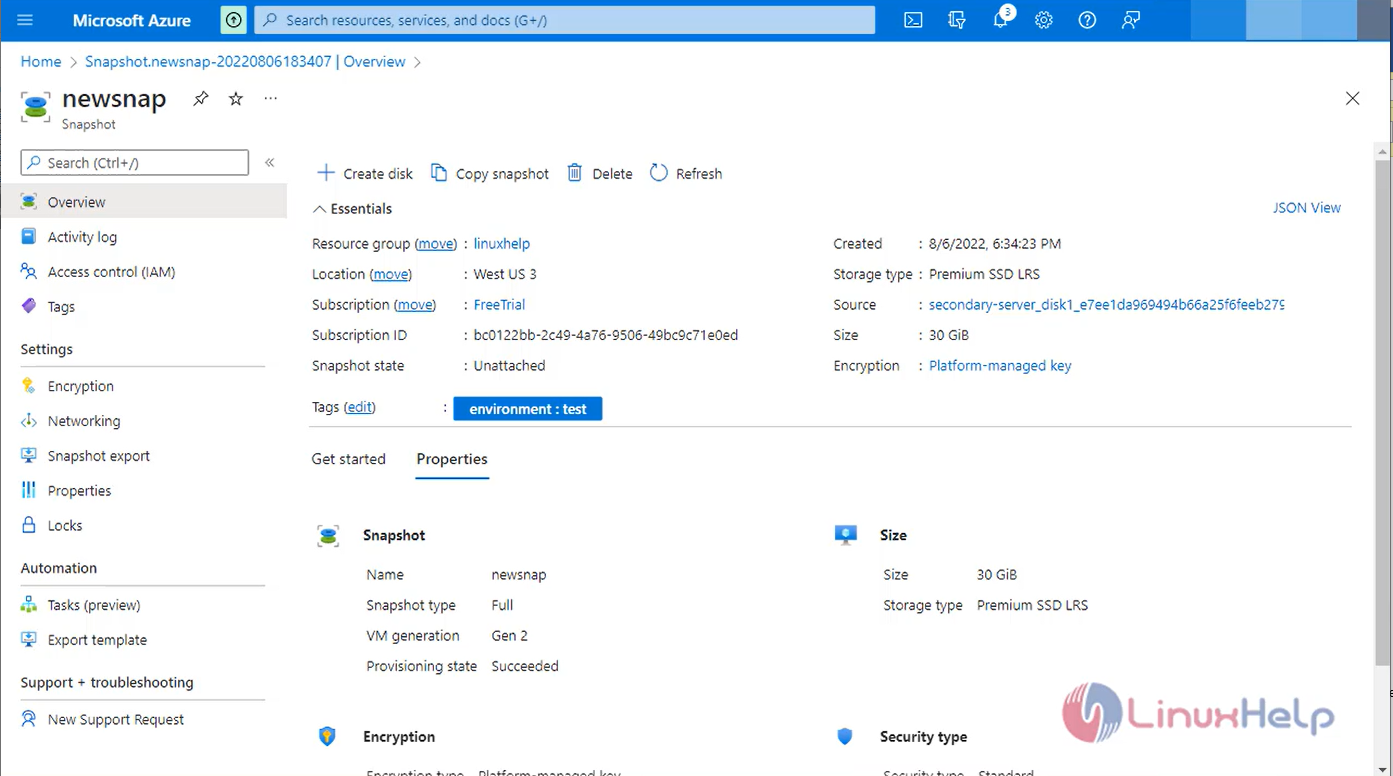The width and height of the screenshot is (1393, 776).
Task: Click move link next to Location
Action: click(x=390, y=274)
